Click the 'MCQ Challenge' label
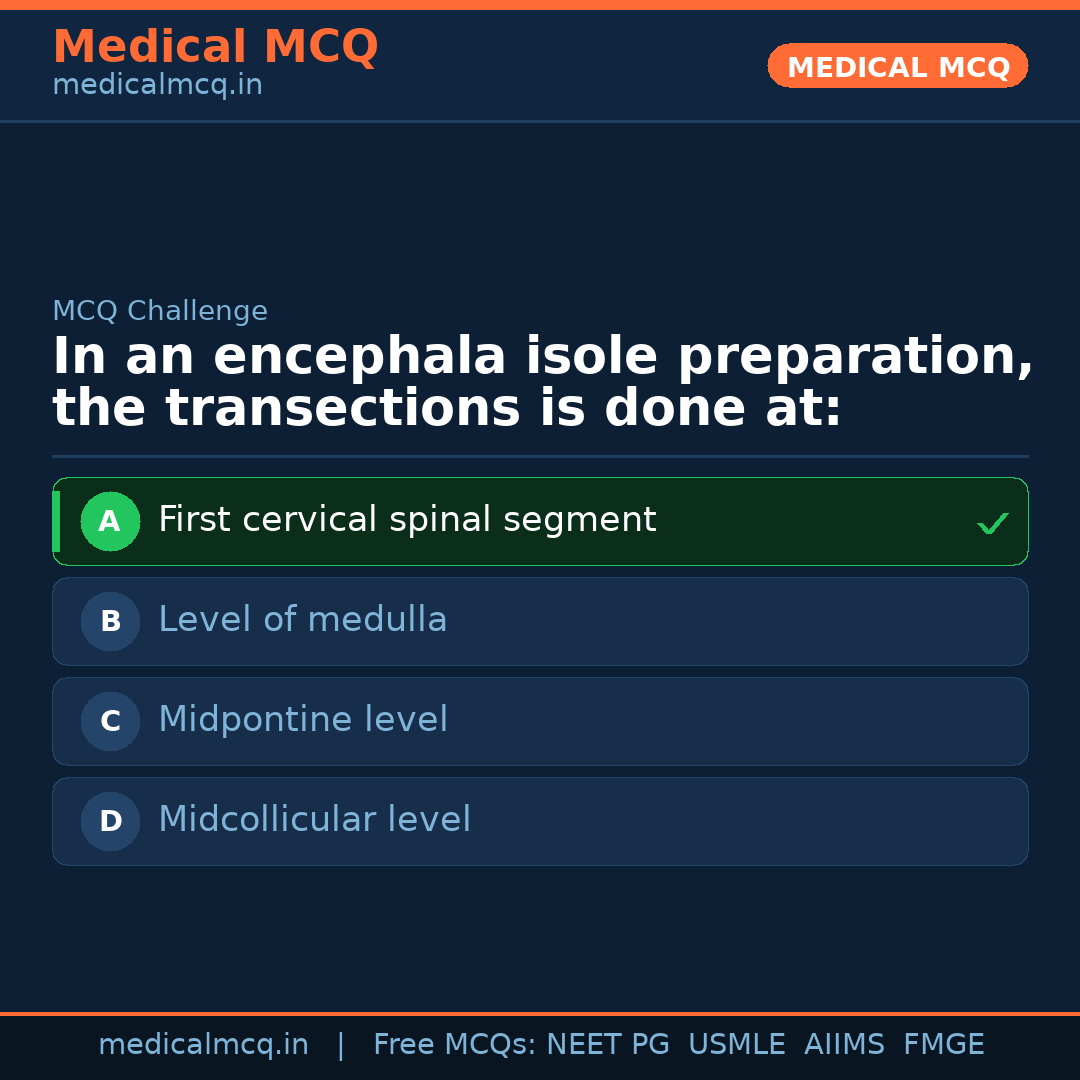This screenshot has width=1080, height=1080. point(160,311)
